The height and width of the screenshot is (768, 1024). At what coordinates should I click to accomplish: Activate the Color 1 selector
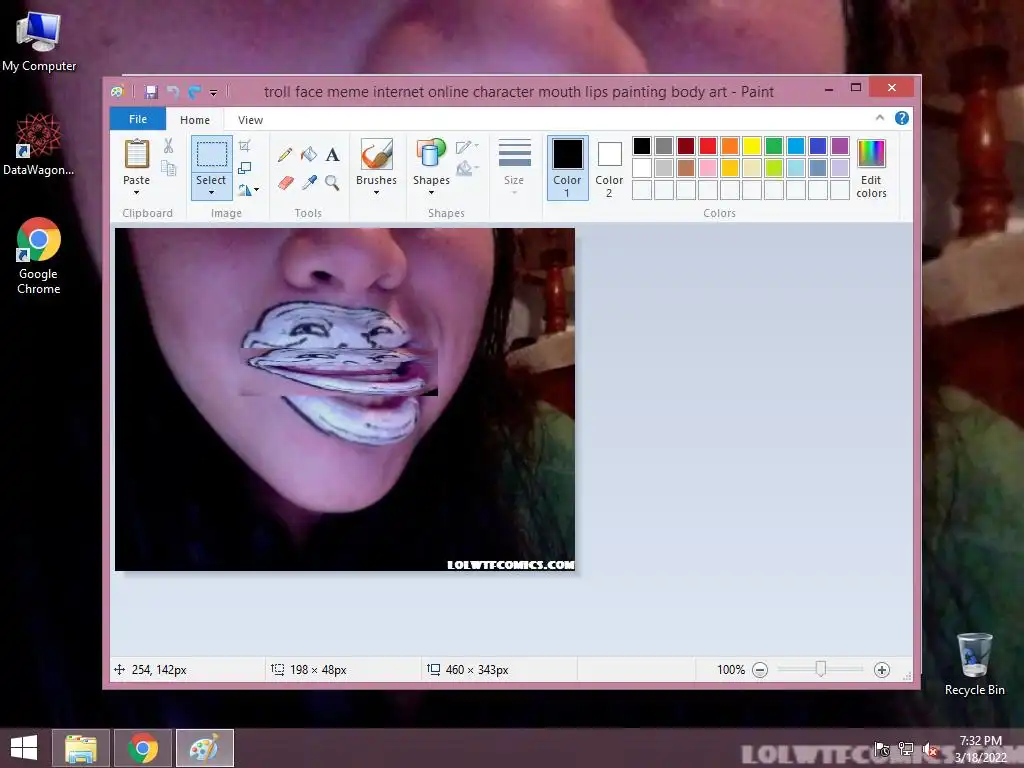568,168
